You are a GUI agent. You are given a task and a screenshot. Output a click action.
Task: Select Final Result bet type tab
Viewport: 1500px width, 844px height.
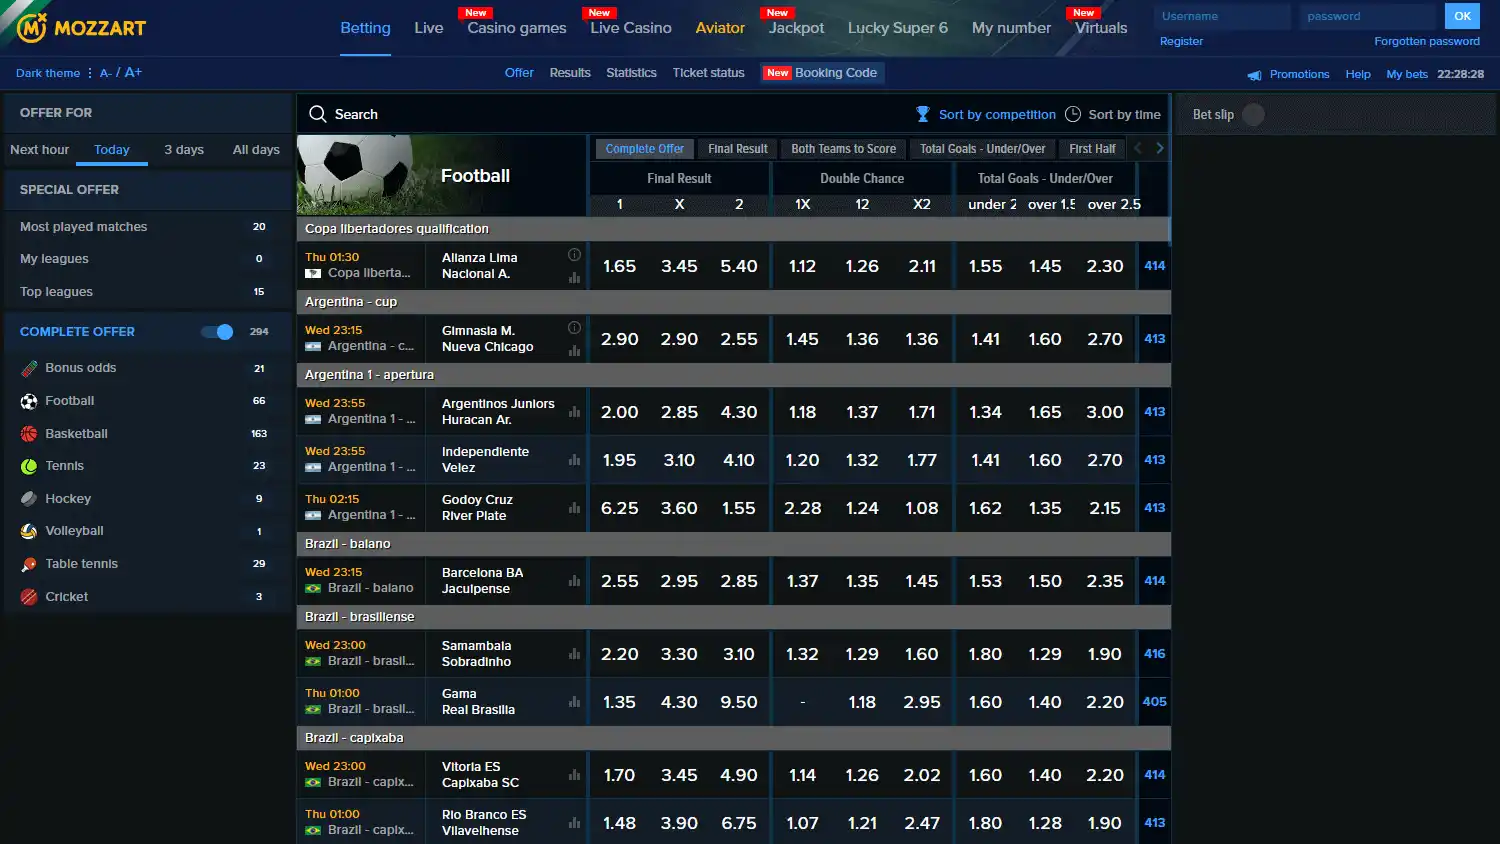pos(738,149)
